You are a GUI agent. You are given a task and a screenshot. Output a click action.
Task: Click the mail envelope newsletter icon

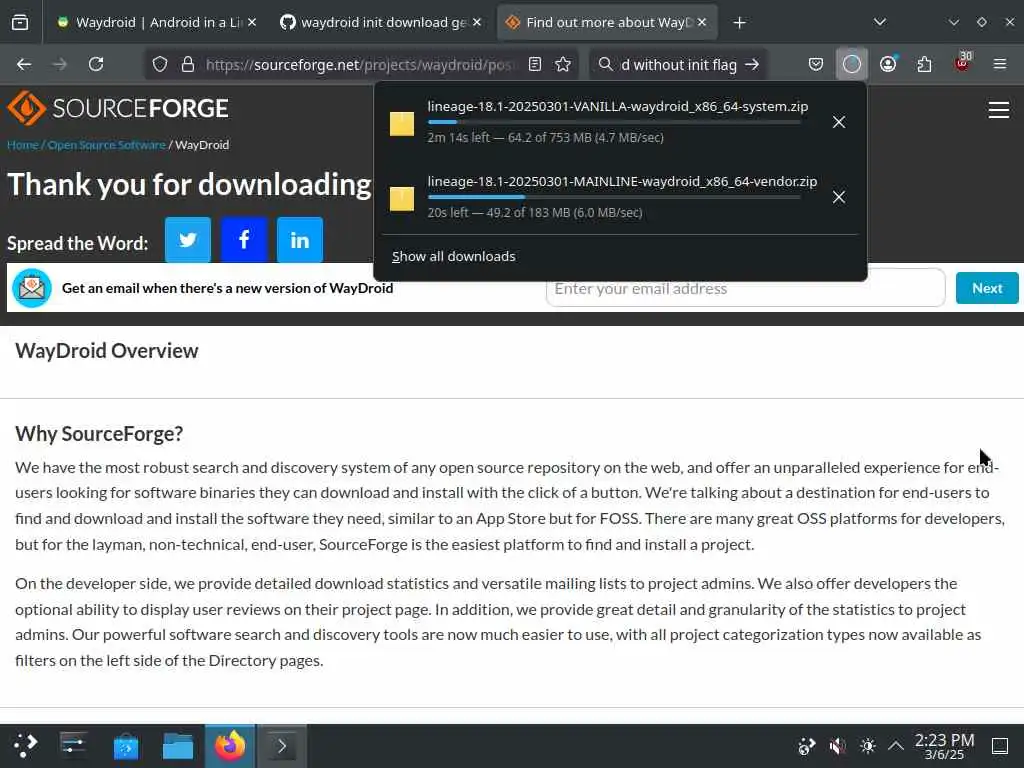(31, 288)
